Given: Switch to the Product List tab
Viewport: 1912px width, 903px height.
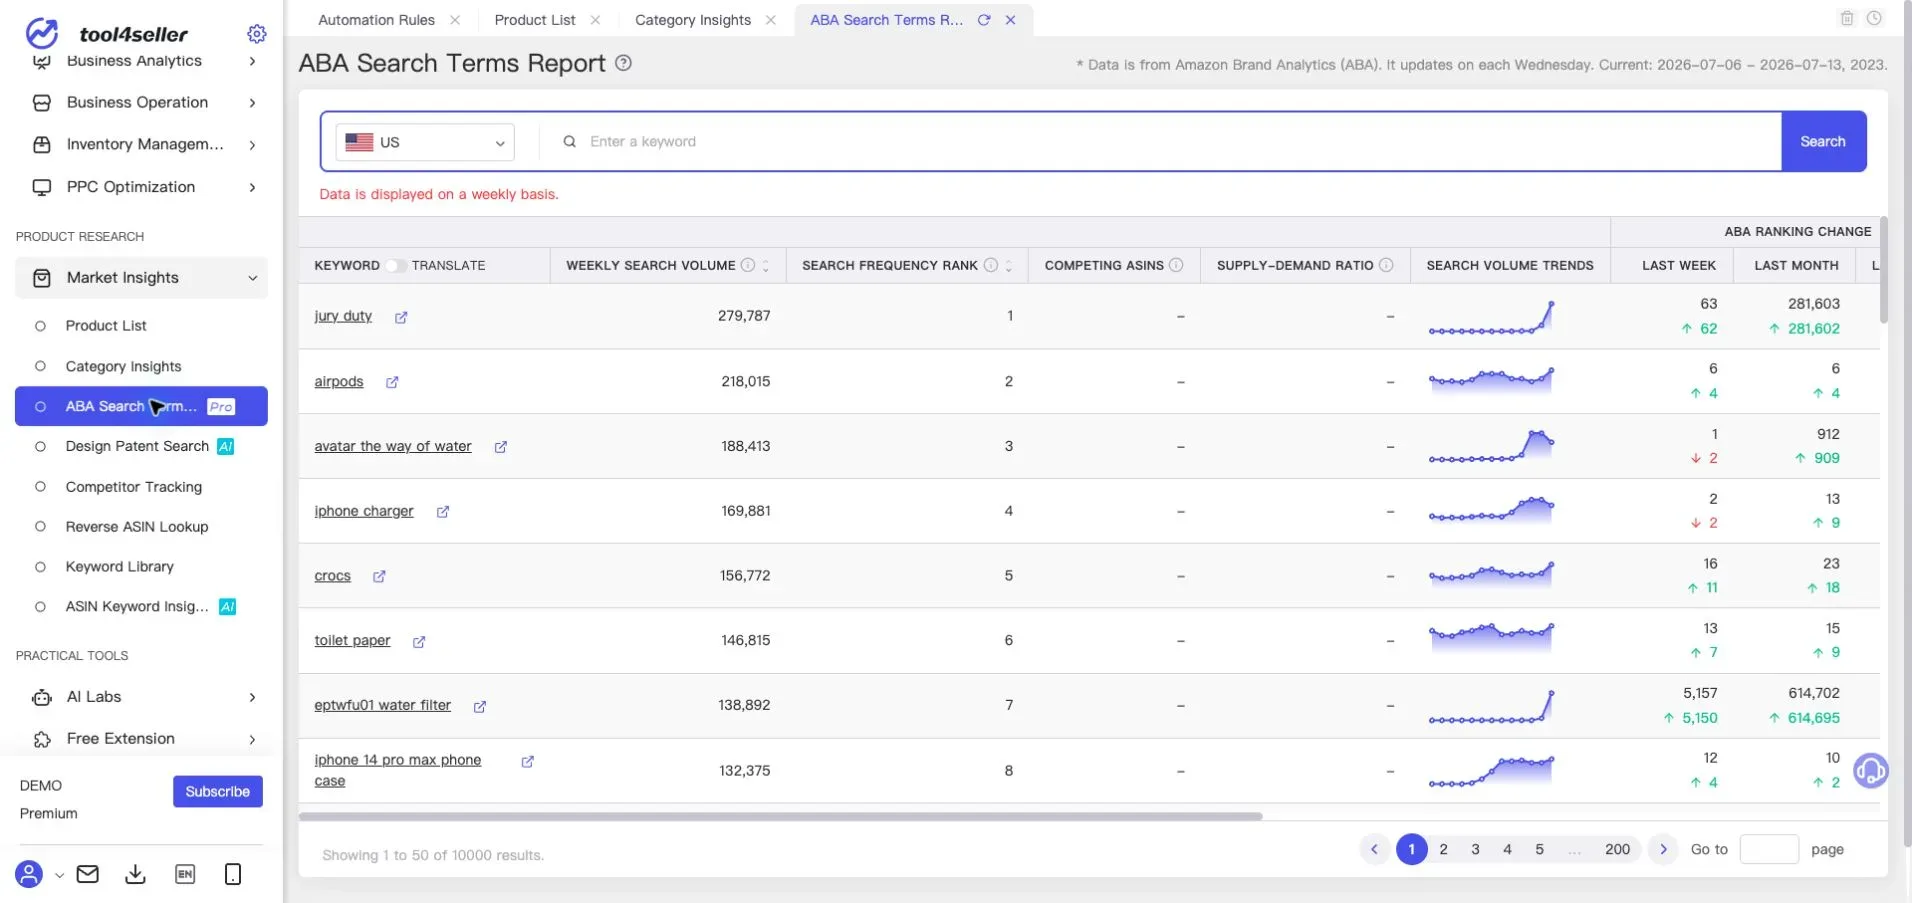Looking at the screenshot, I should click(535, 20).
